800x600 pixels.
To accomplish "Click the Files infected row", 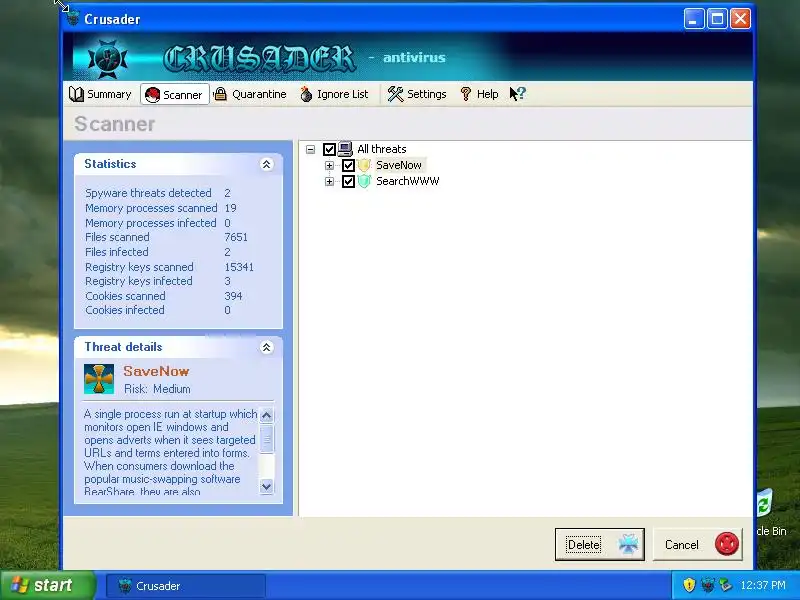I will [x=158, y=252].
